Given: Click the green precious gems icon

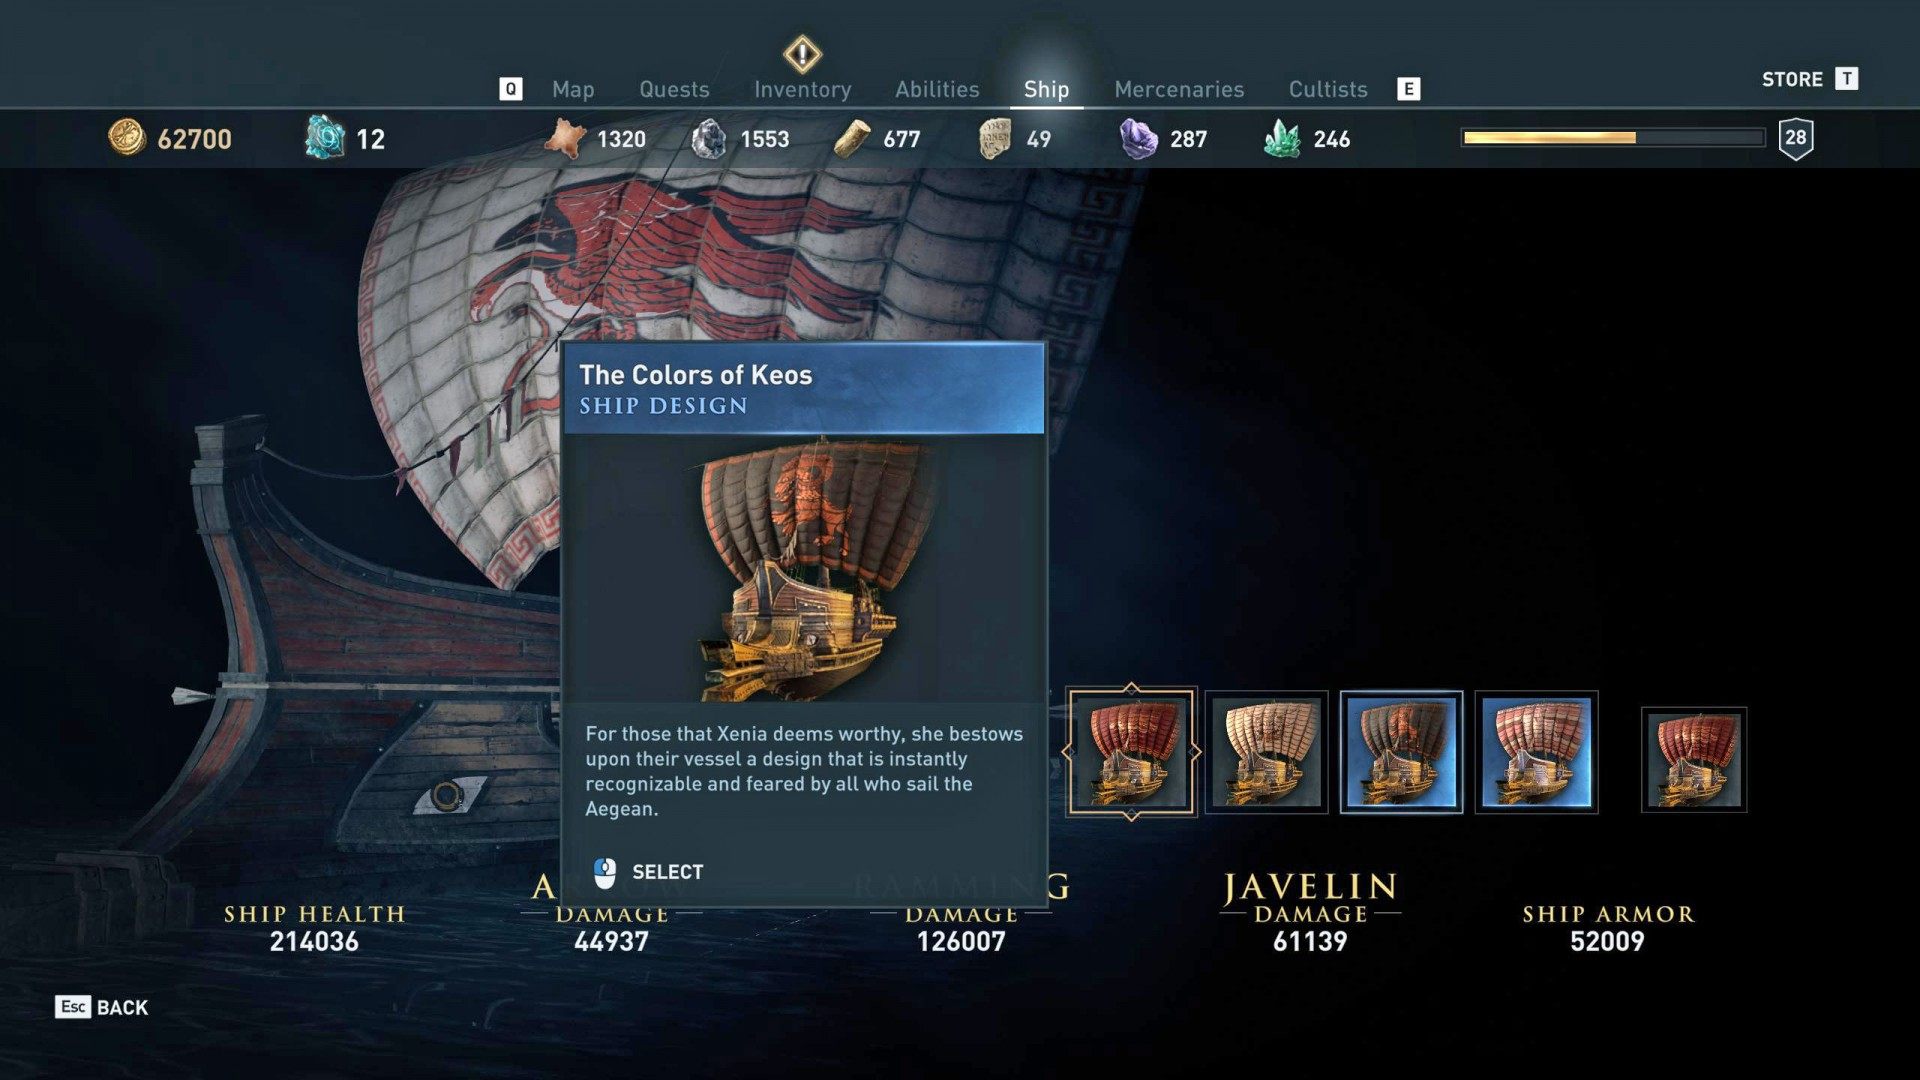Looking at the screenshot, I should (x=1282, y=139).
